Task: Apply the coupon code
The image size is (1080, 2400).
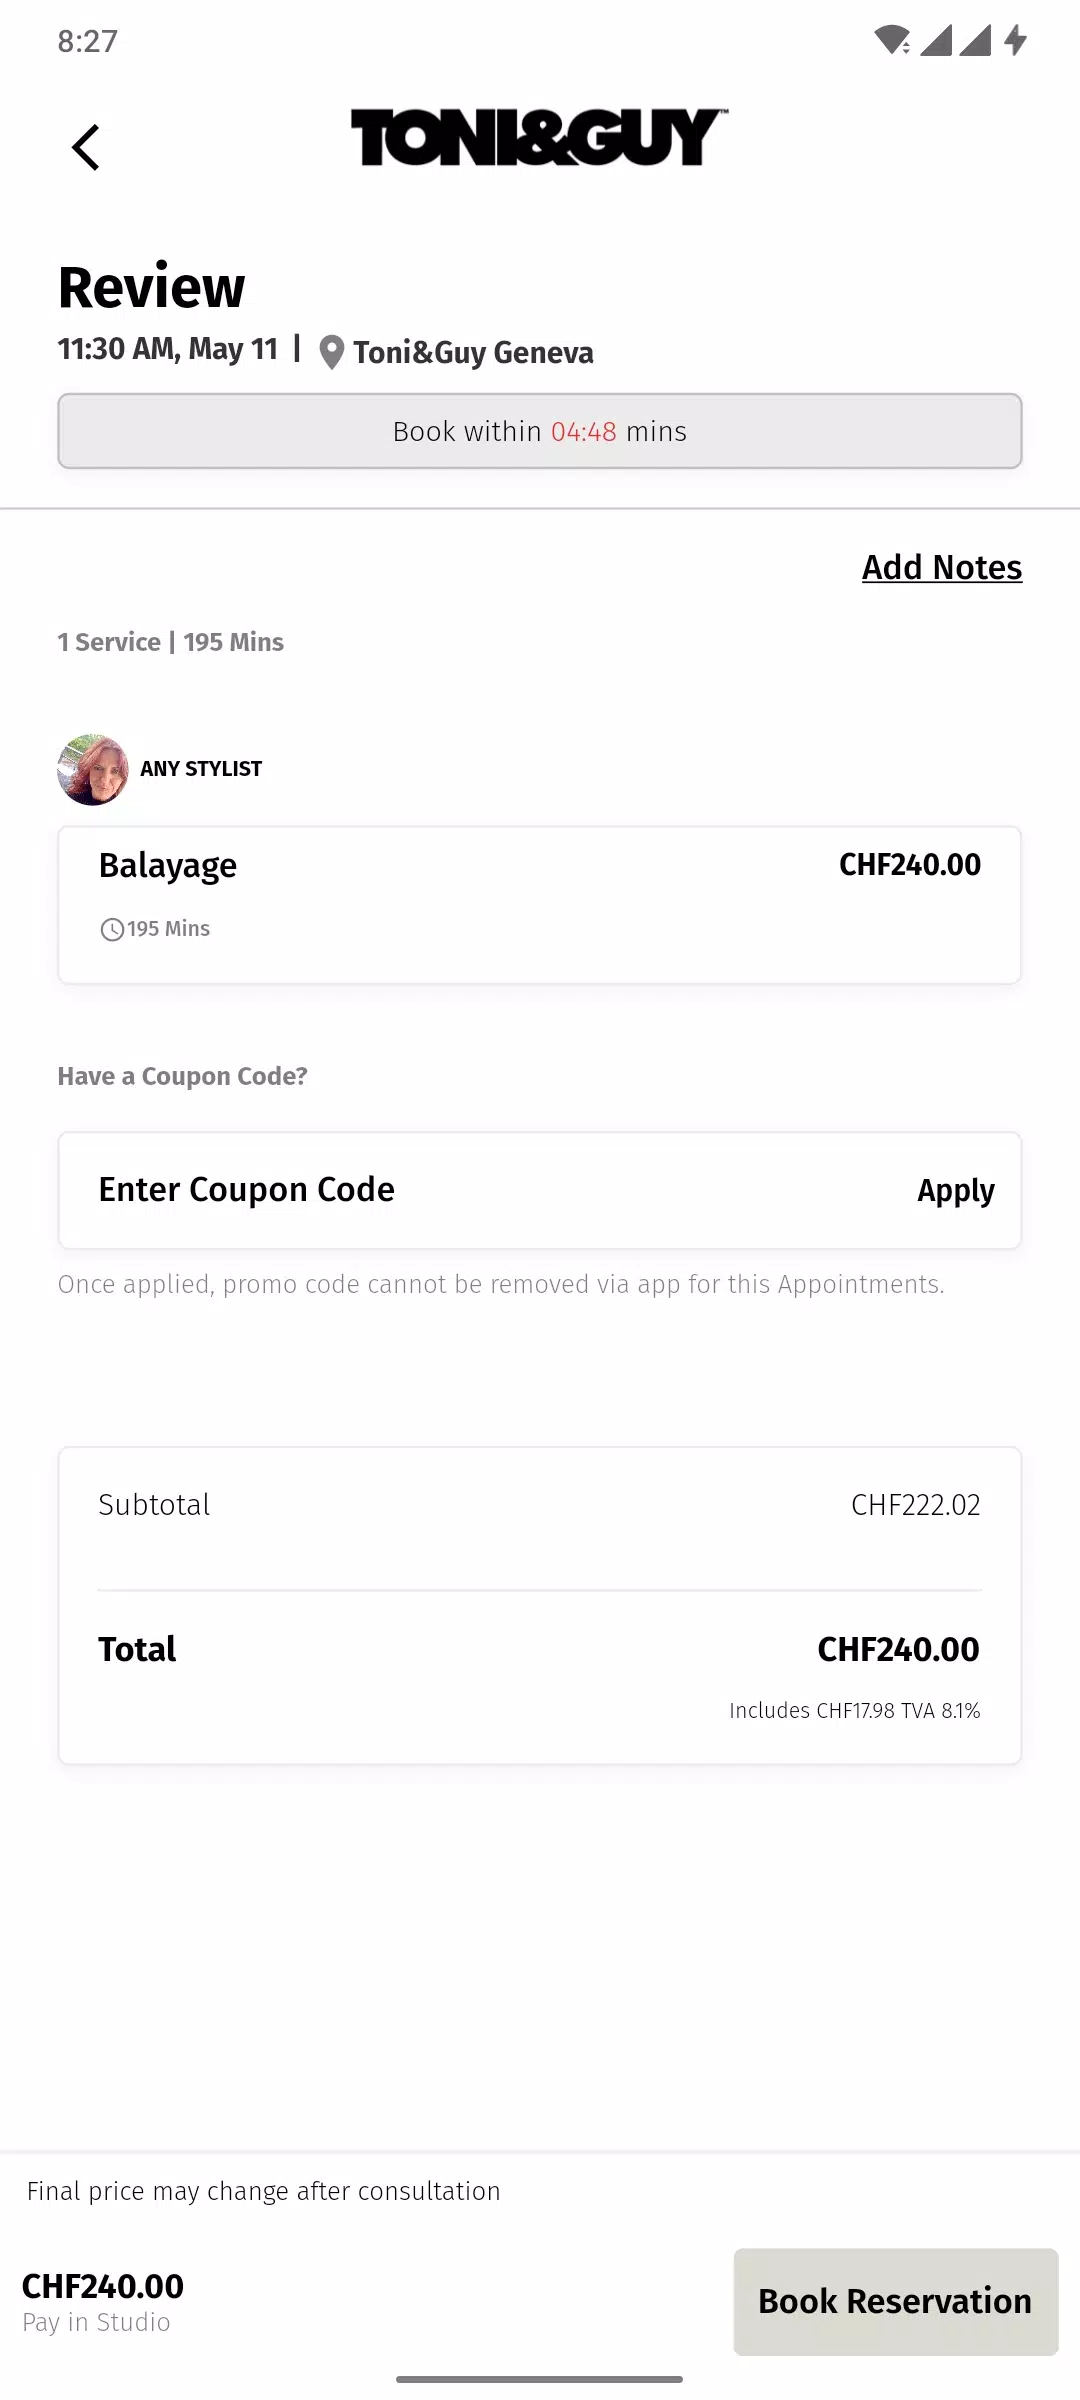Action: [x=956, y=1190]
